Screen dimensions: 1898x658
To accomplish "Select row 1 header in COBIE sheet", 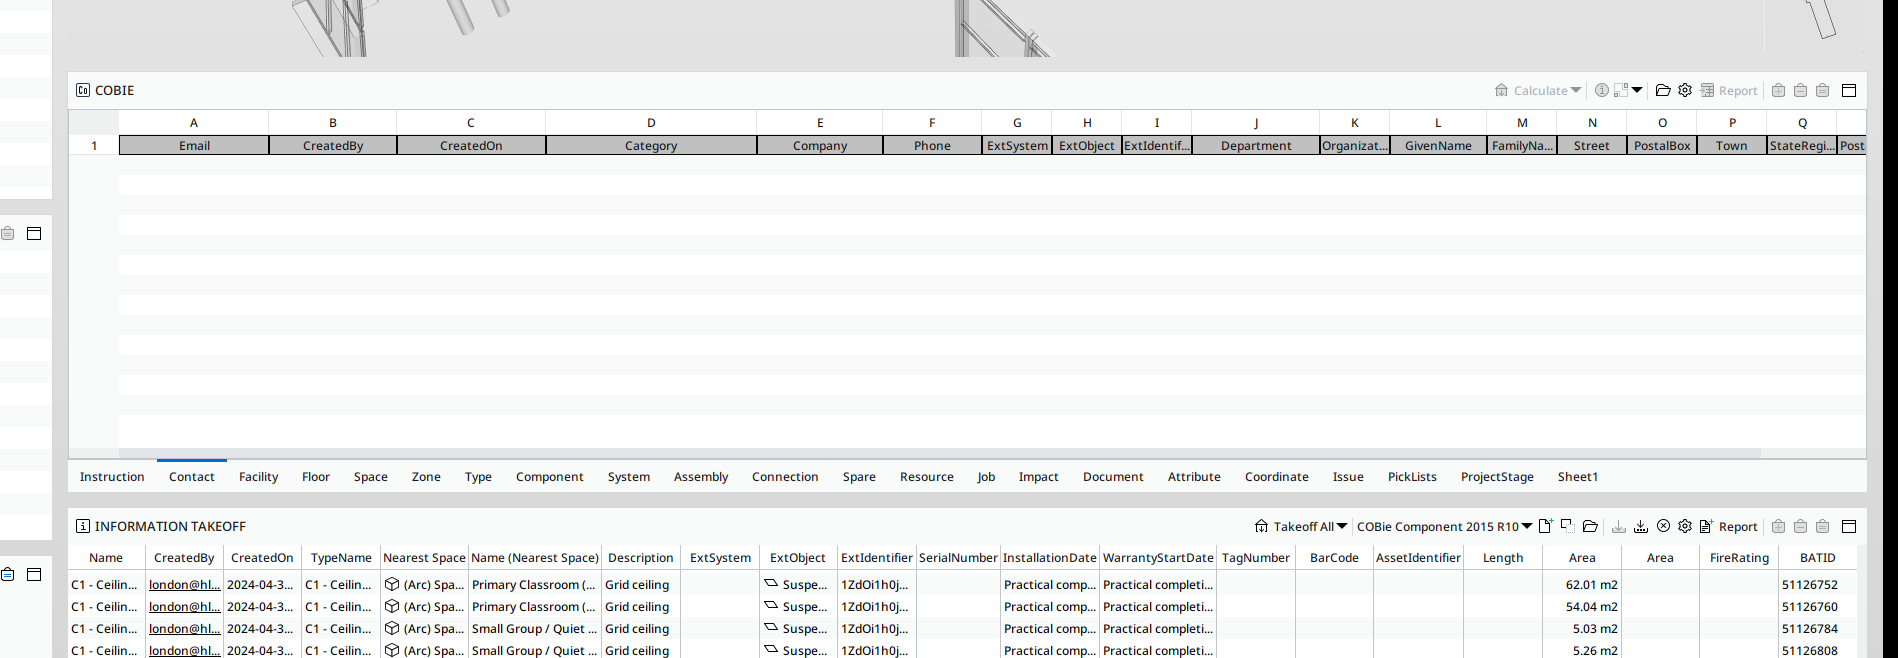I will 94,145.
